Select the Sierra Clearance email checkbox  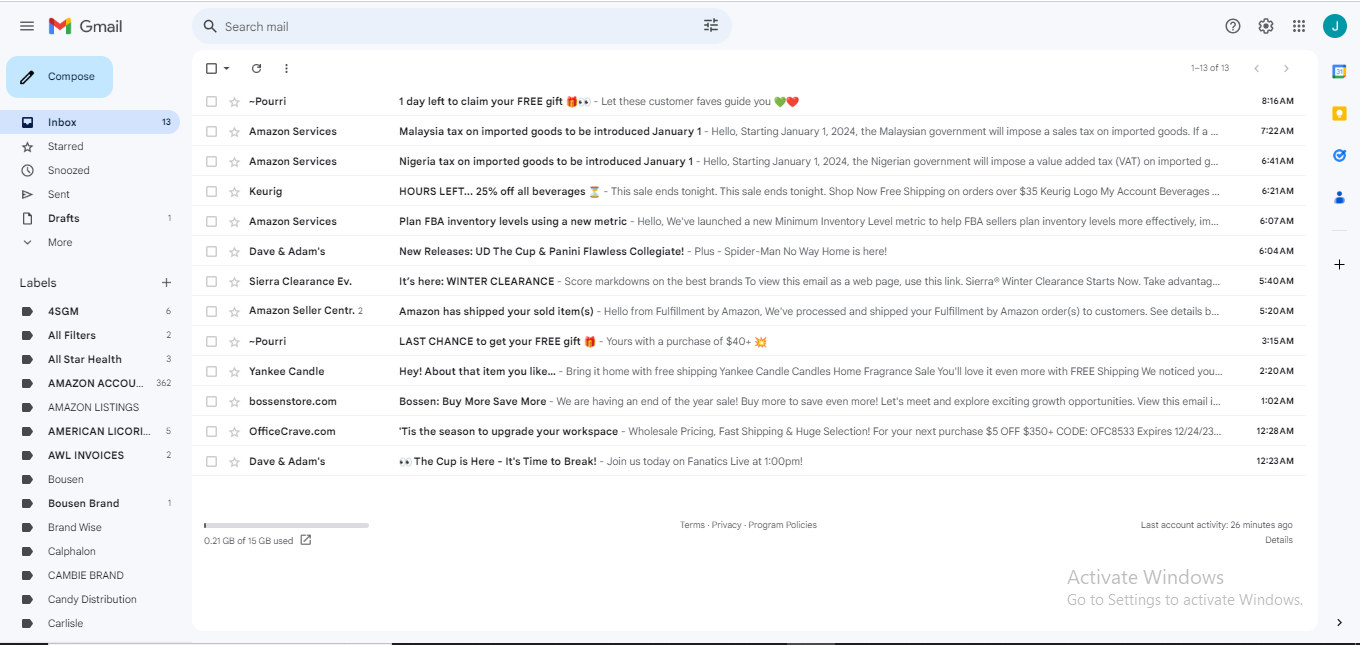(211, 281)
